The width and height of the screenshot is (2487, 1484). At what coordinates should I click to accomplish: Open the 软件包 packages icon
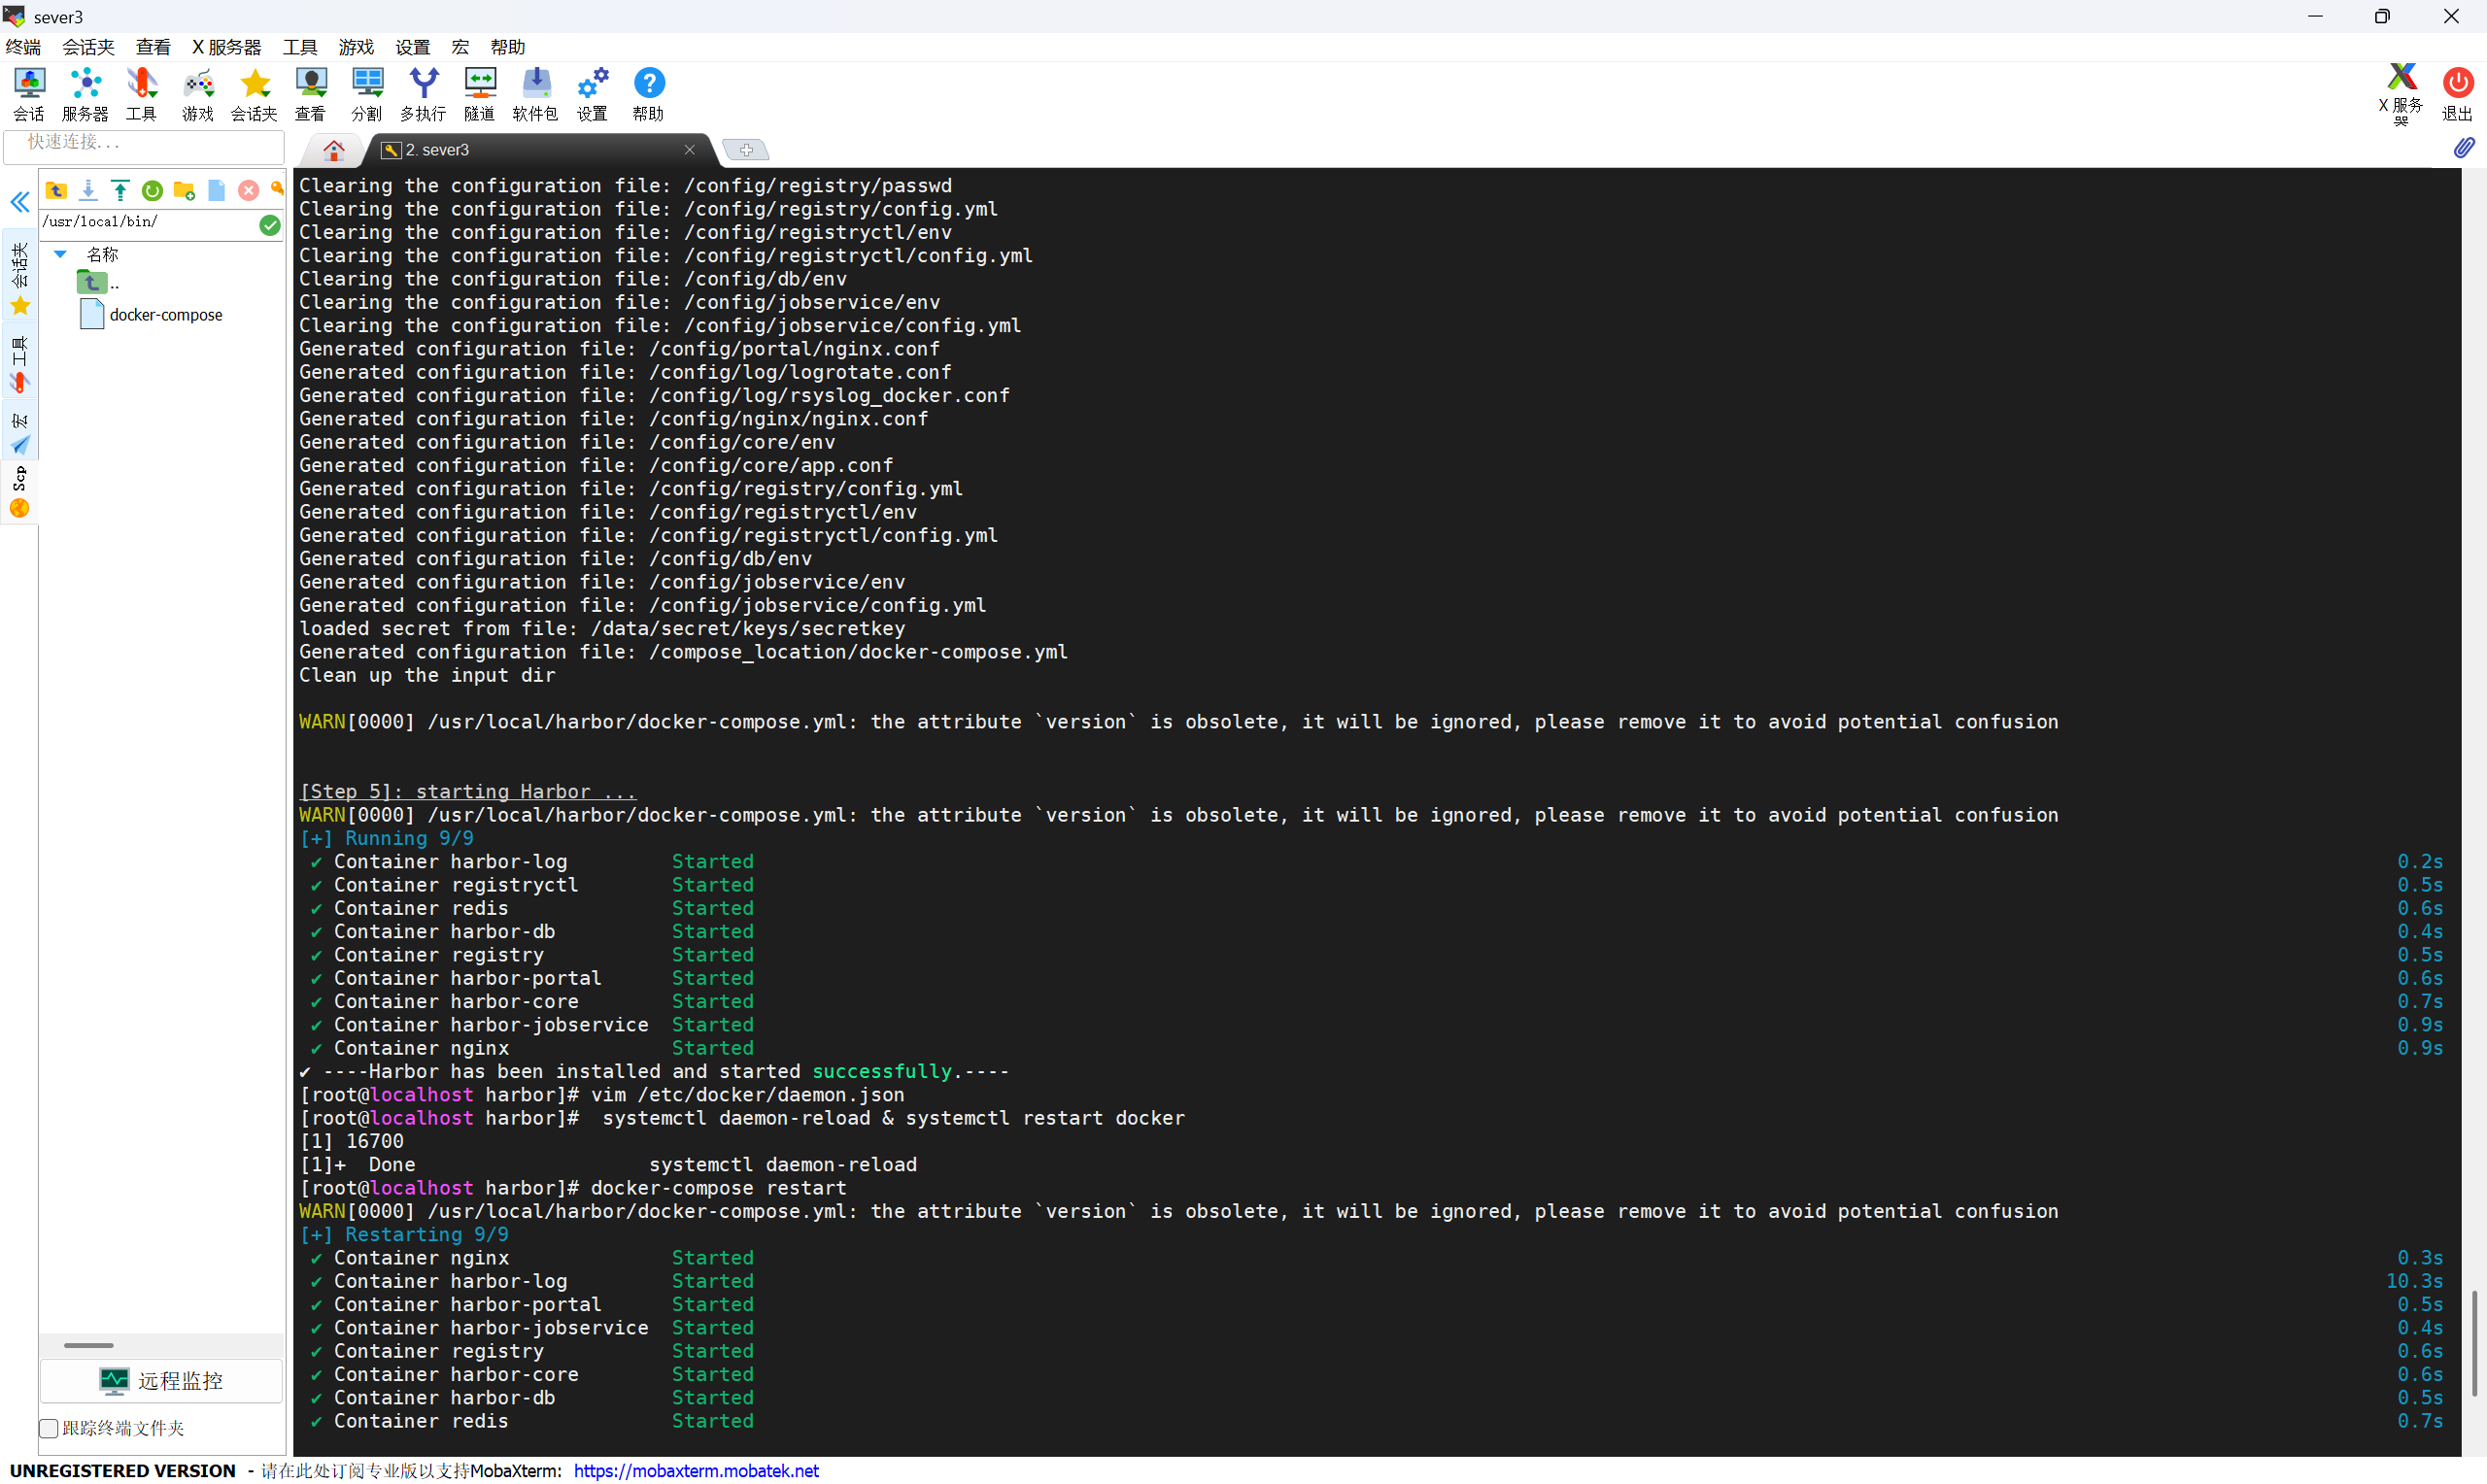[x=535, y=94]
